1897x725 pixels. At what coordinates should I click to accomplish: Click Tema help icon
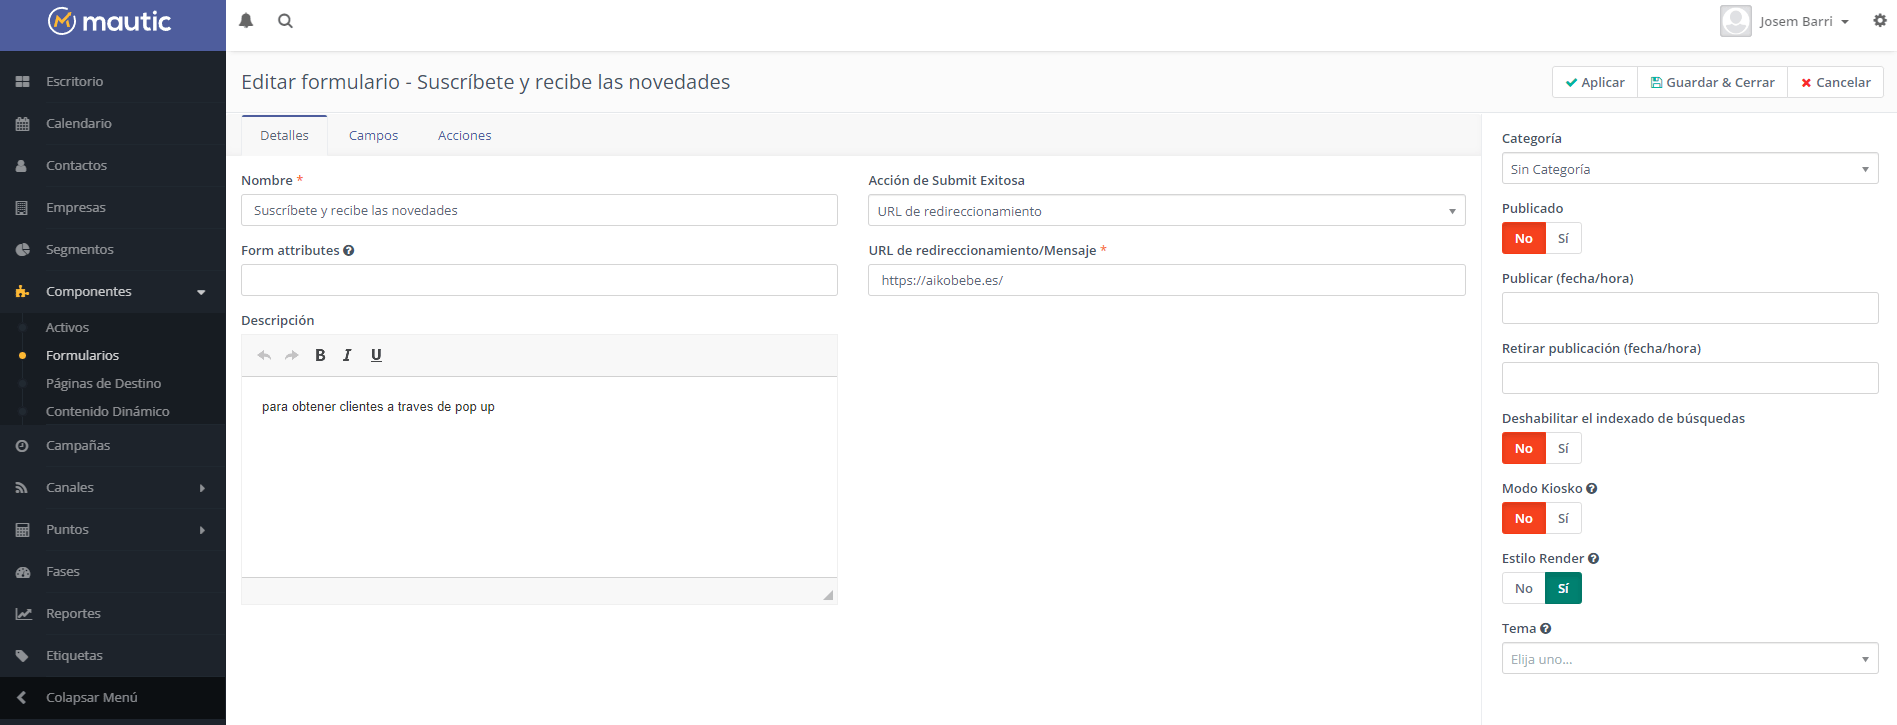click(1546, 629)
